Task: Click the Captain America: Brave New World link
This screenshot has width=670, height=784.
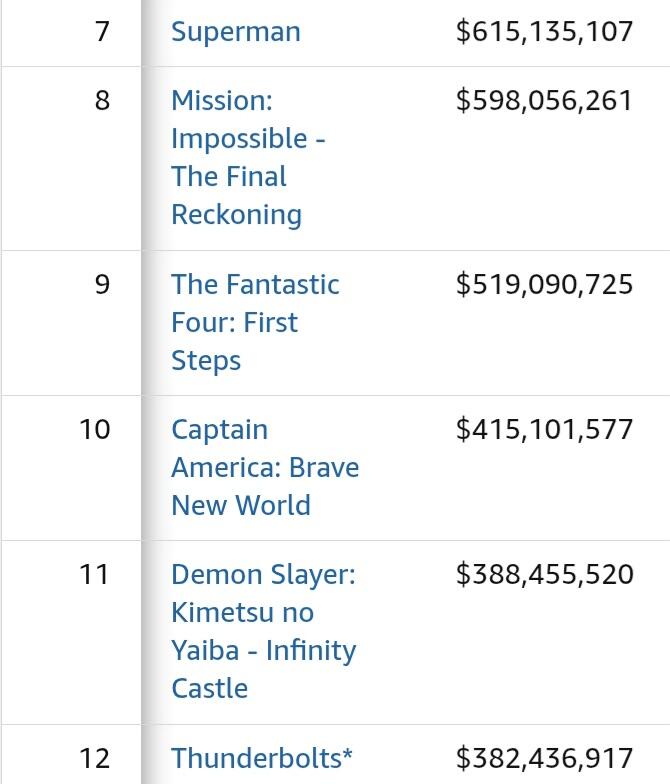Action: 264,467
